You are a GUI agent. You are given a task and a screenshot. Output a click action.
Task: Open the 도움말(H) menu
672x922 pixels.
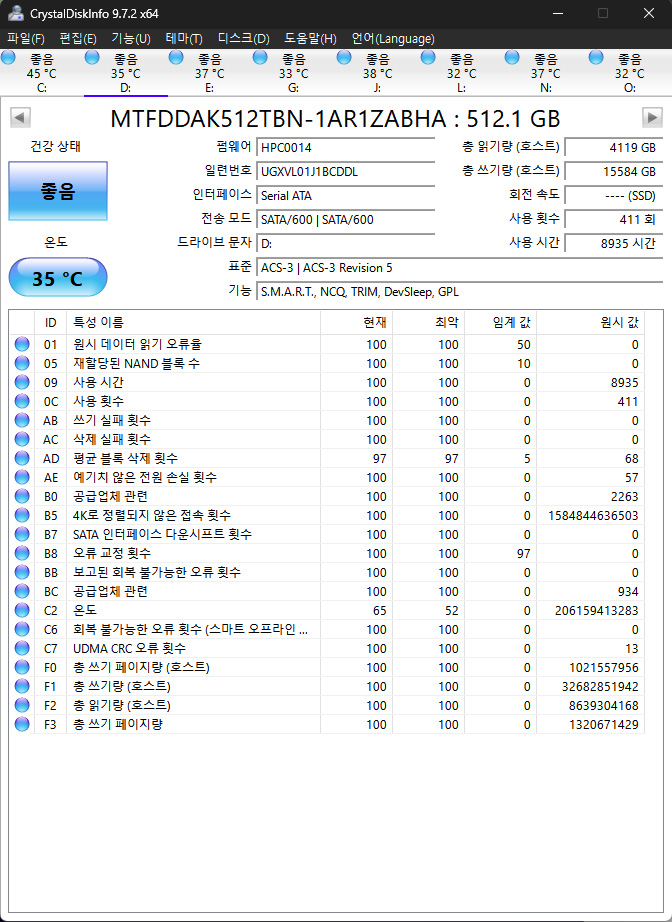click(x=310, y=39)
